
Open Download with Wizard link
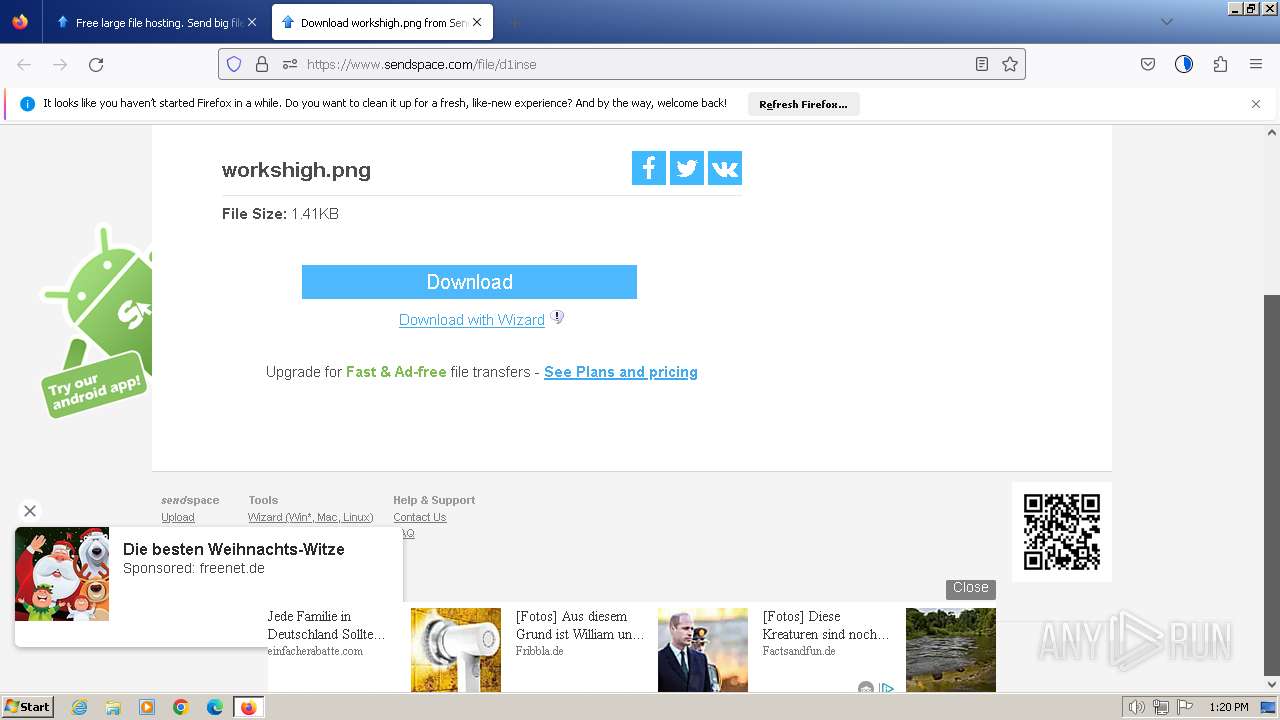pyautogui.click(x=472, y=320)
